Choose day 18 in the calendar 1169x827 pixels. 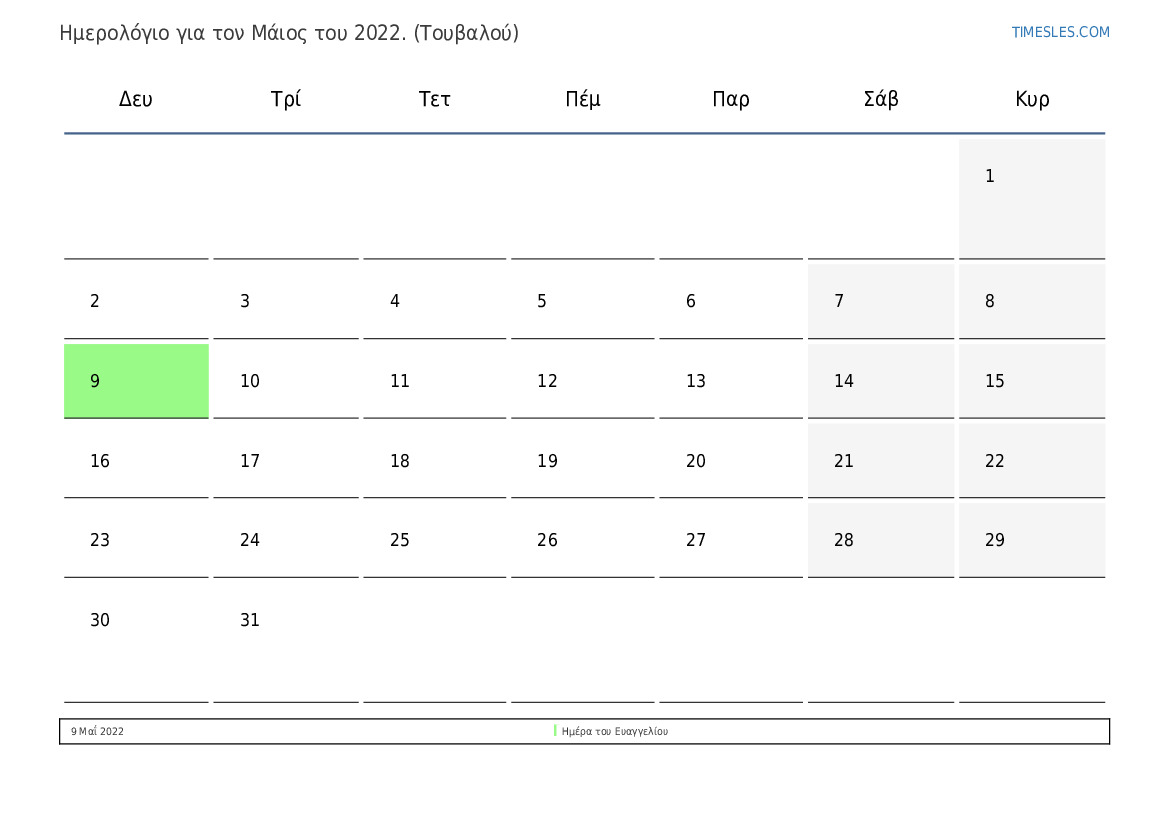coord(434,461)
